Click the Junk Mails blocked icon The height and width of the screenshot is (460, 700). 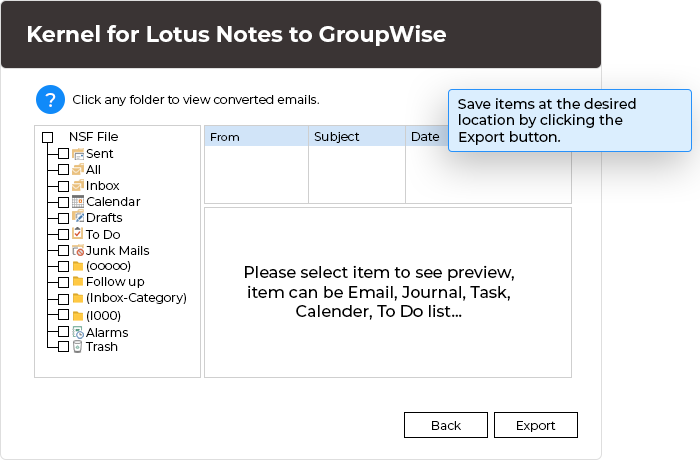tap(78, 251)
